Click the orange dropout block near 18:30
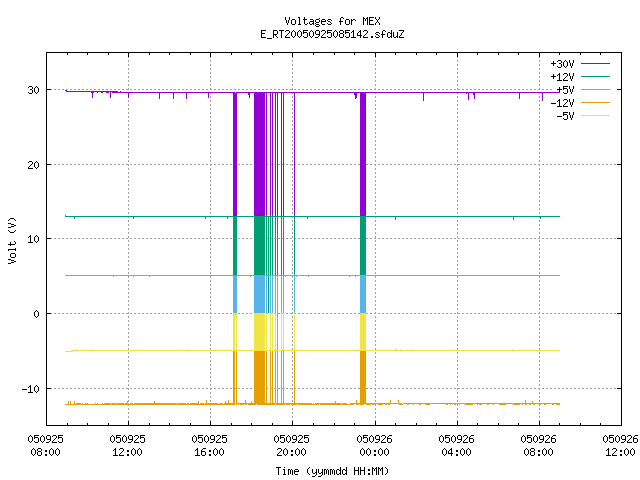 coord(260,378)
